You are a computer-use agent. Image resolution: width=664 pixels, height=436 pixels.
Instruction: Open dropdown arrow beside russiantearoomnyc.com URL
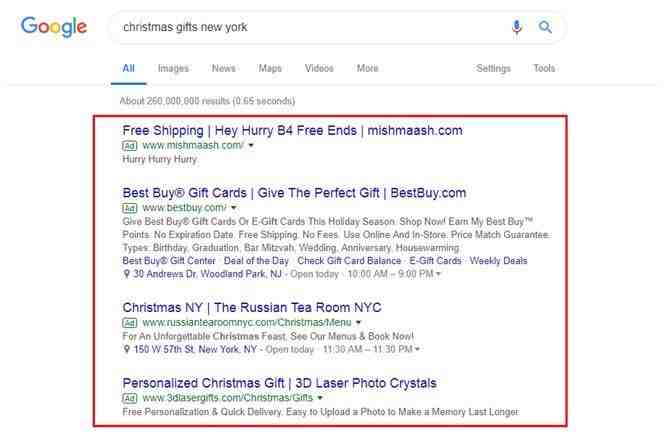pos(359,323)
